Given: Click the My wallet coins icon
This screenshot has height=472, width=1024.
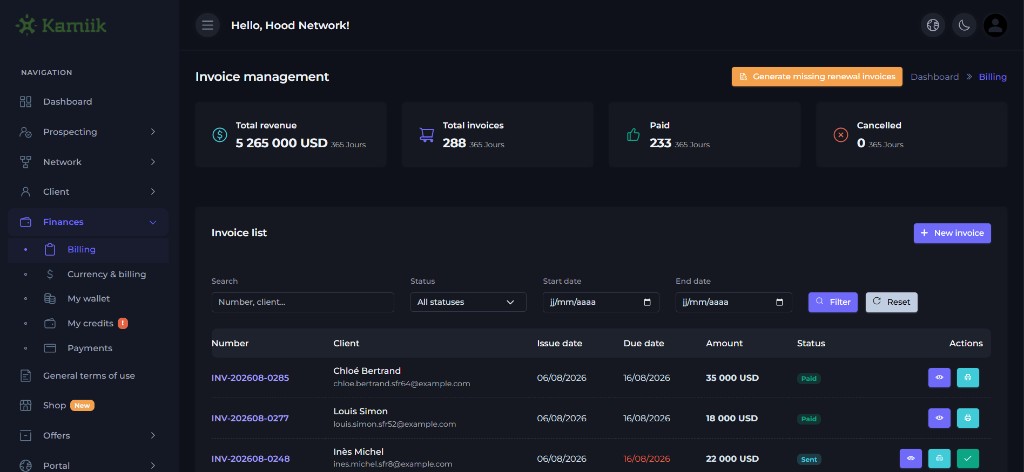Looking at the screenshot, I should click(x=50, y=298).
